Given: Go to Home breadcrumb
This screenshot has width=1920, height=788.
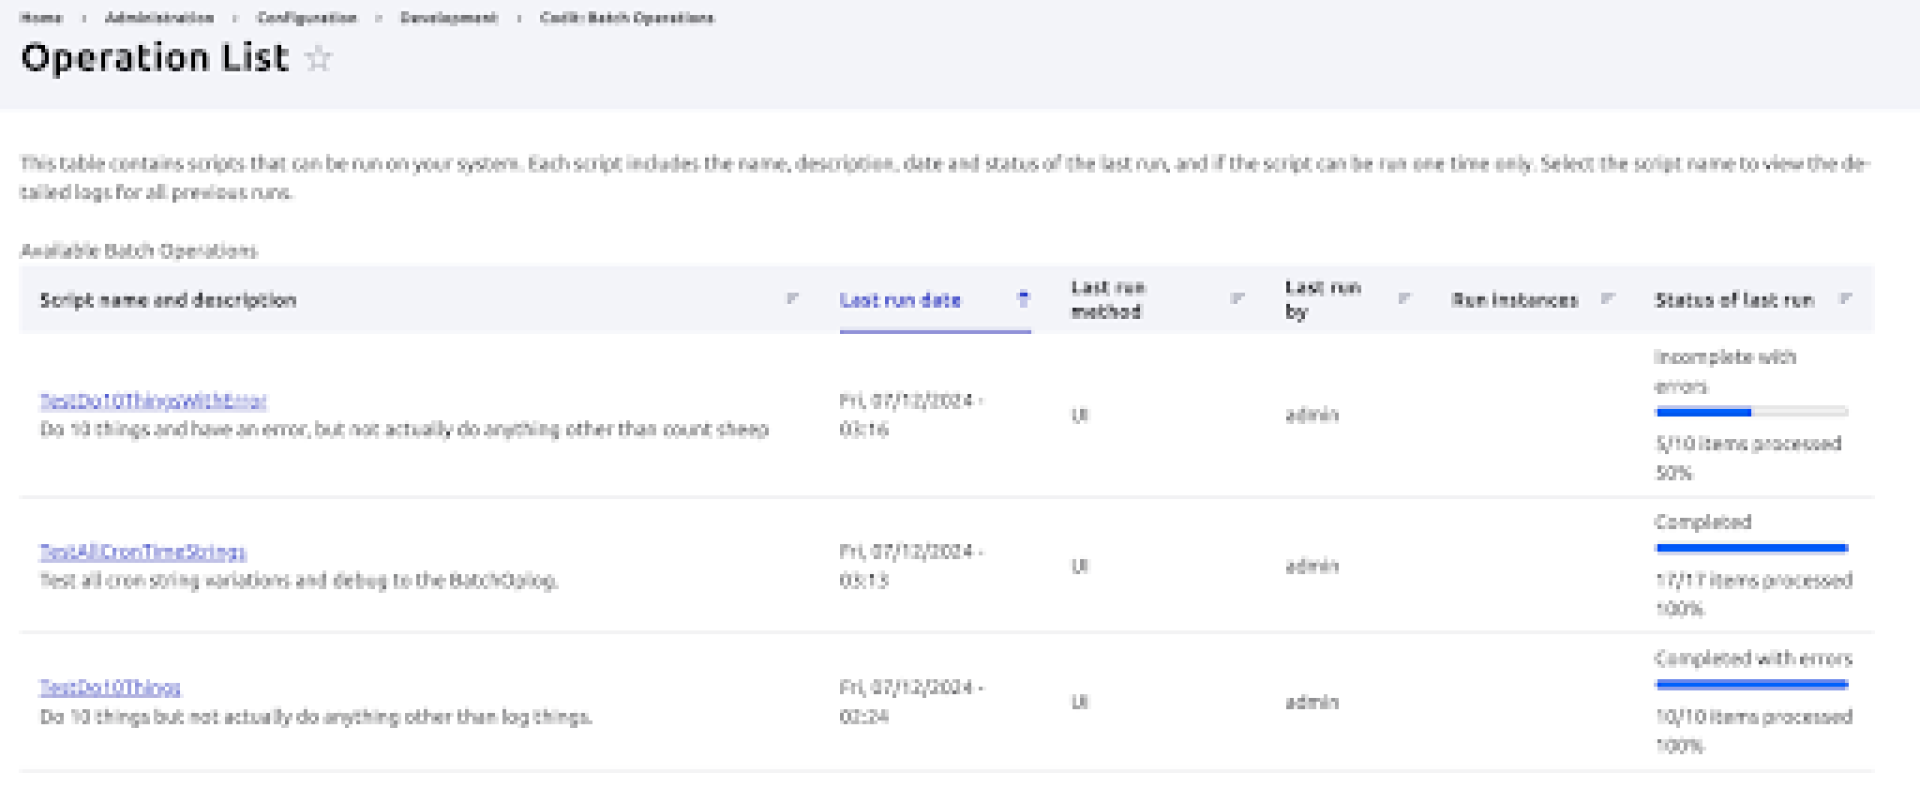Looking at the screenshot, I should [x=41, y=18].
